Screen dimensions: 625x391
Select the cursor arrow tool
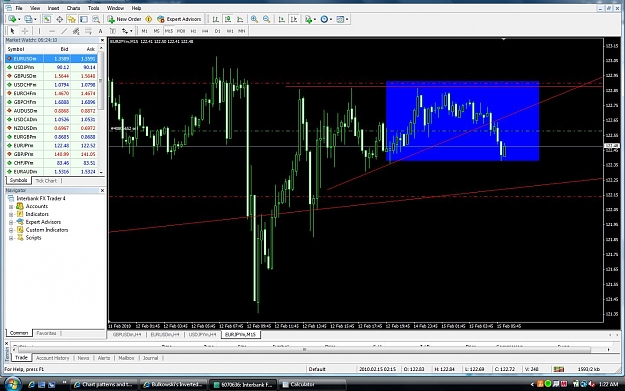12,31
